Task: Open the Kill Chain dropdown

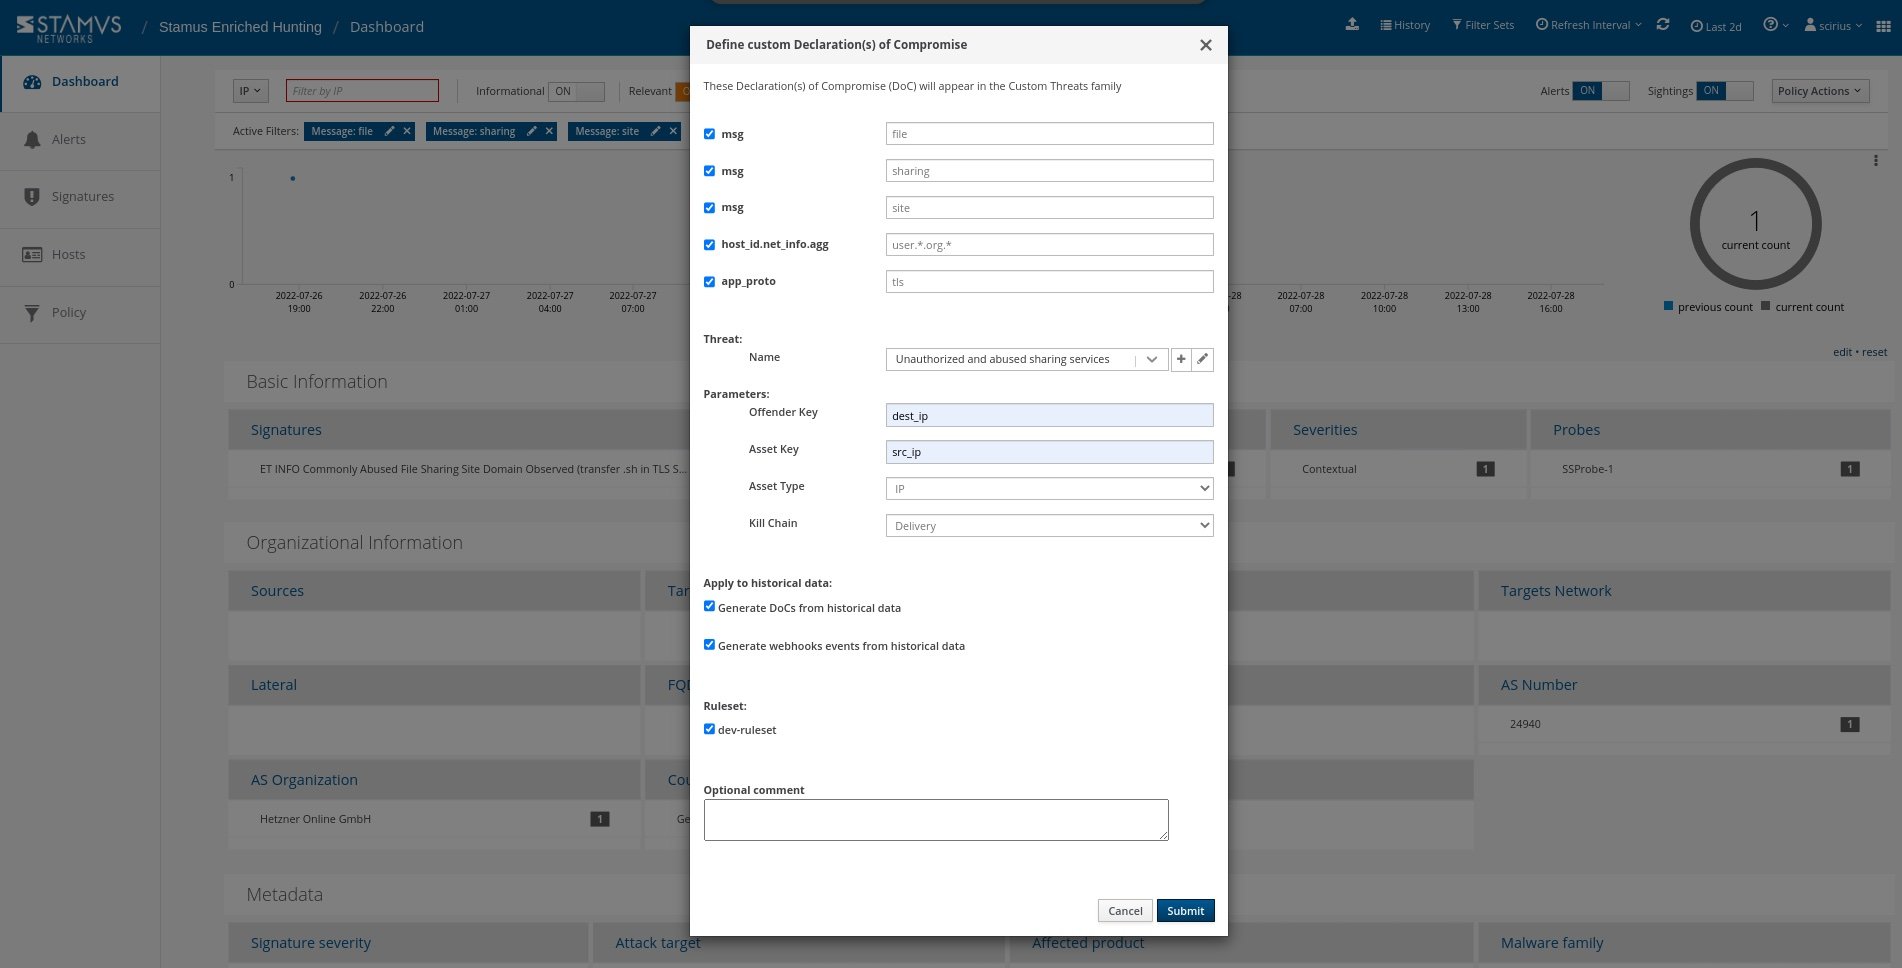Action: [x=1049, y=526]
